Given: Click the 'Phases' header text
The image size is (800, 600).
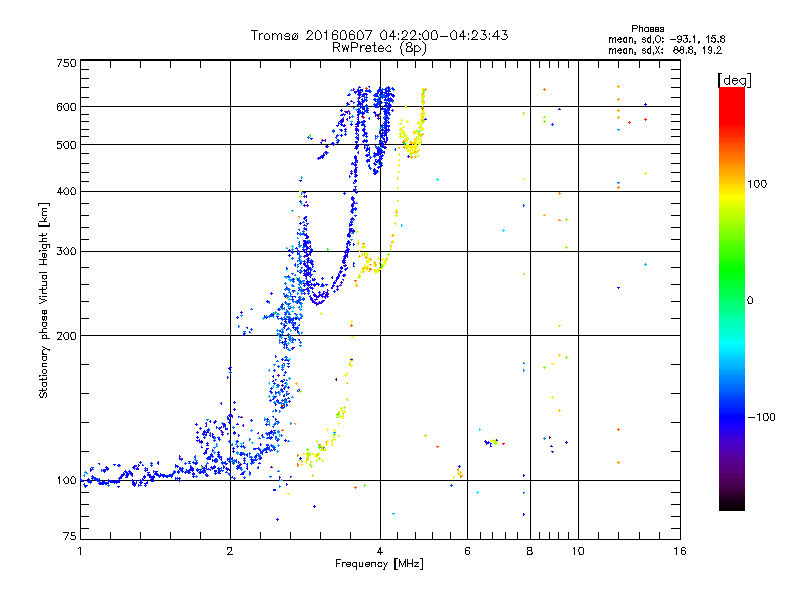Looking at the screenshot, I should 647,29.
